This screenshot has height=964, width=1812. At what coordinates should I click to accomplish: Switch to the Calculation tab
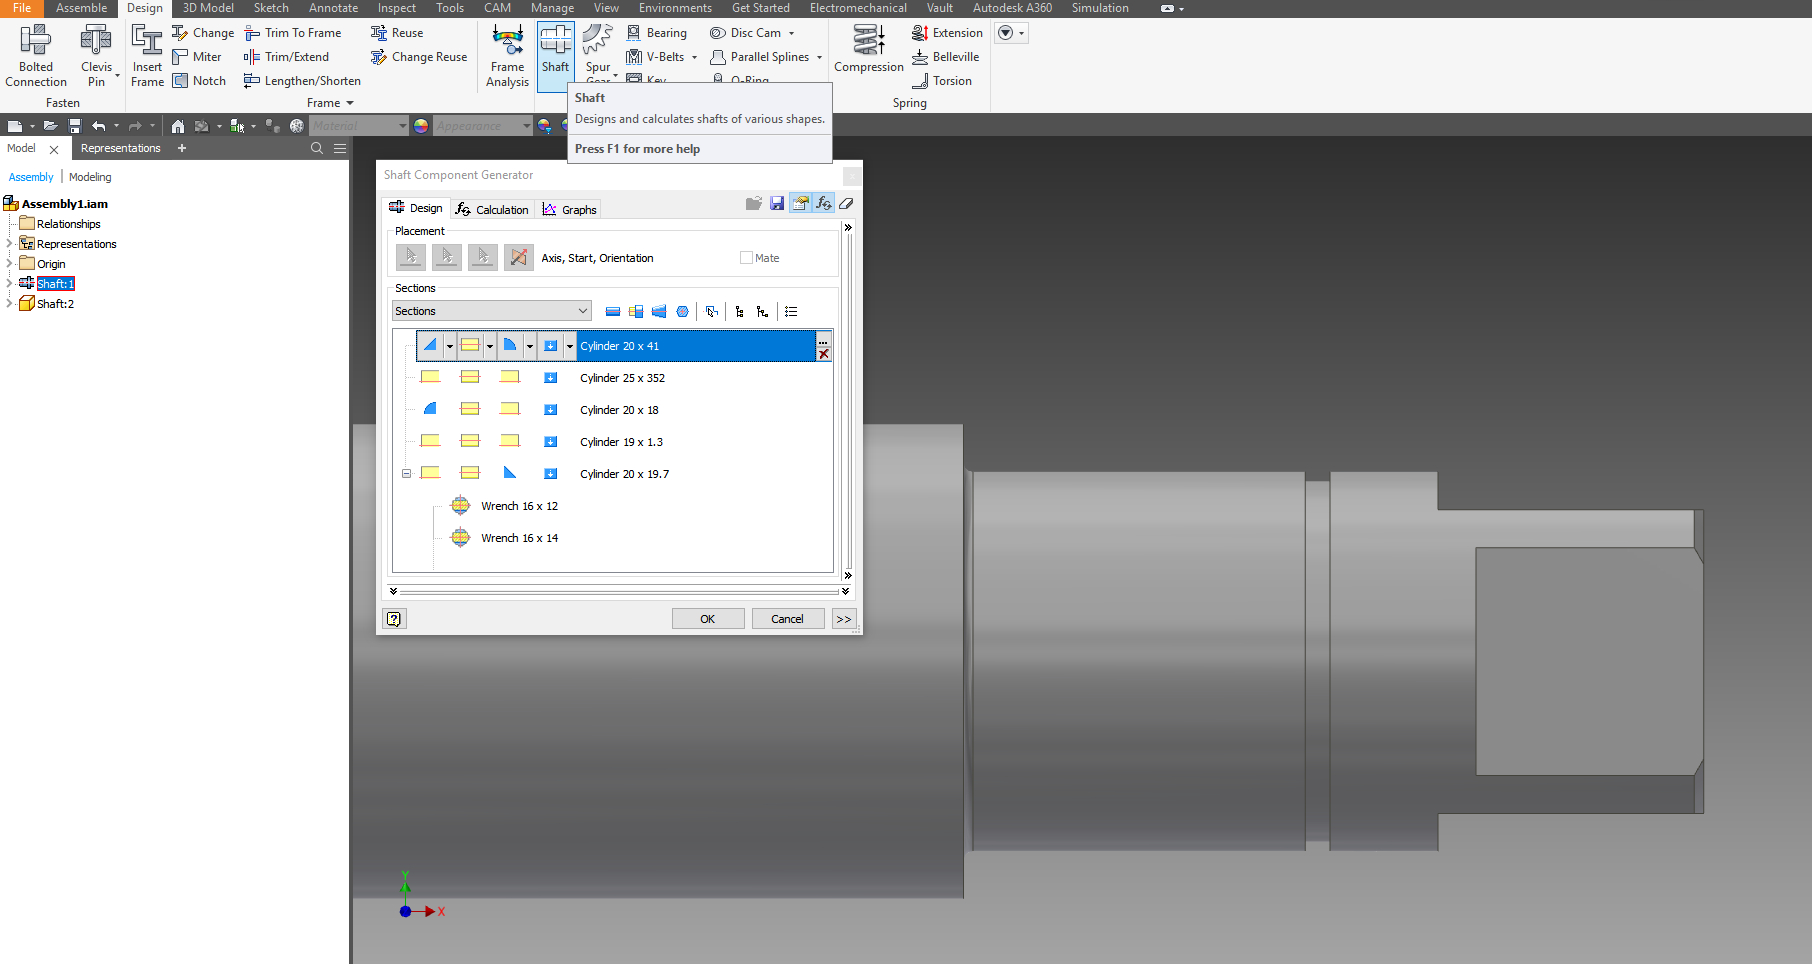(x=491, y=209)
